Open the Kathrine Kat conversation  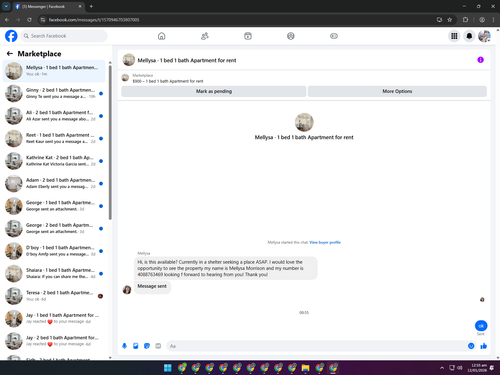(x=54, y=161)
